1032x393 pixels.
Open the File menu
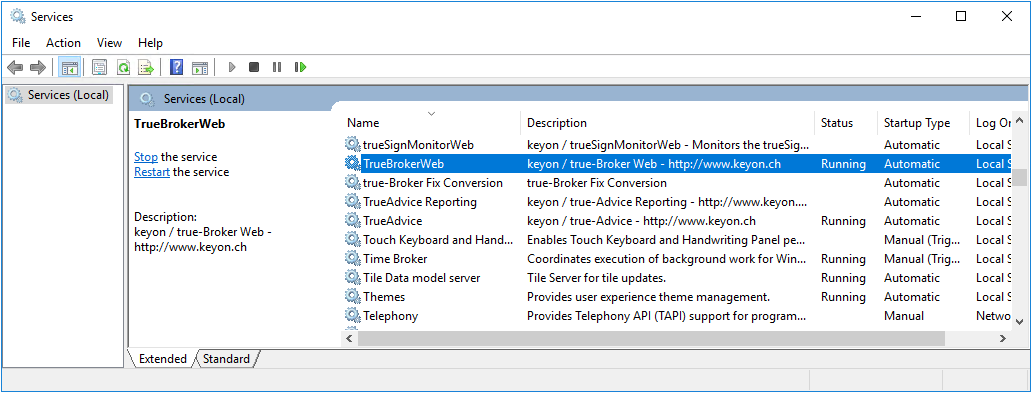click(21, 43)
